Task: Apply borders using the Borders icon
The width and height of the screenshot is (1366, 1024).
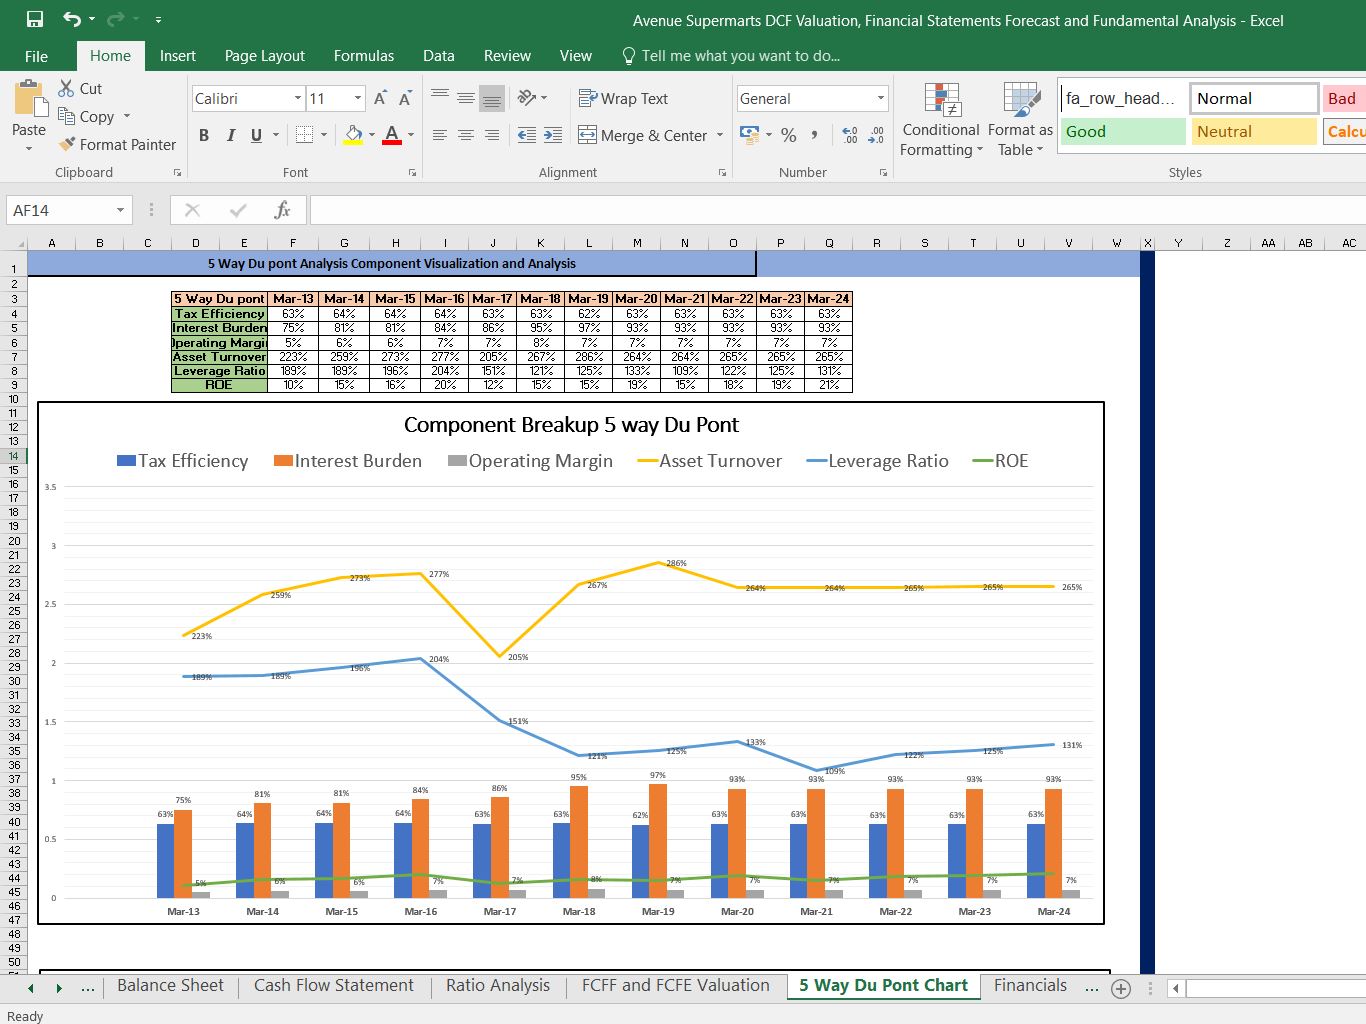Action: pos(305,135)
